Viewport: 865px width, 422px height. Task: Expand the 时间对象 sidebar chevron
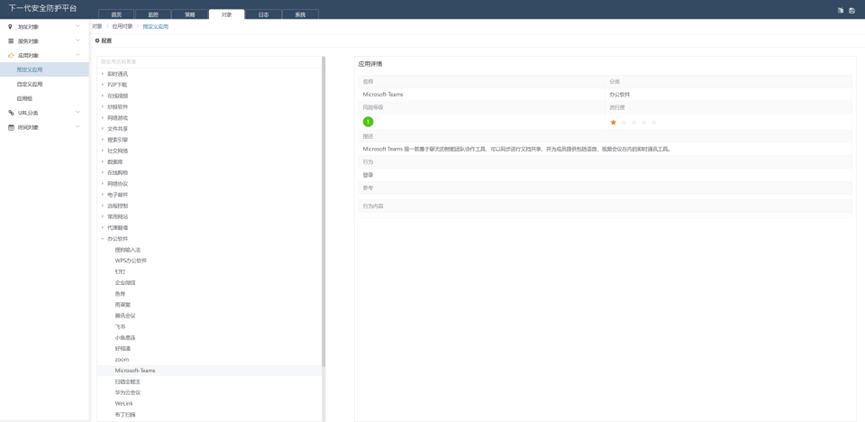[x=78, y=127]
